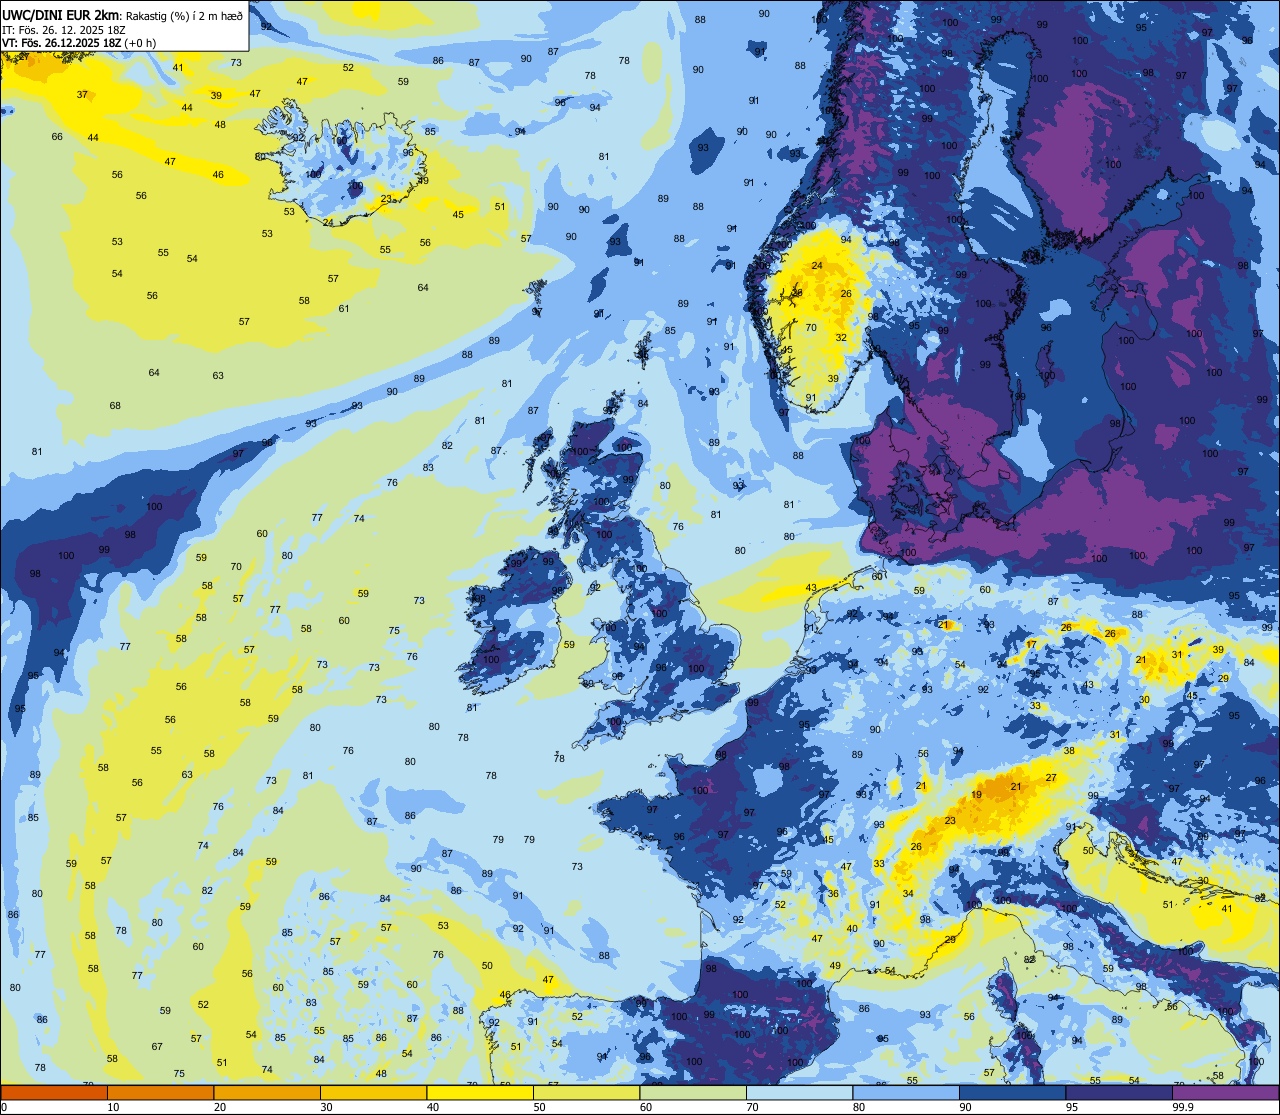Click the "IT: Fös. 26. 12. 2025 18Z" line

pyautogui.click(x=64, y=30)
